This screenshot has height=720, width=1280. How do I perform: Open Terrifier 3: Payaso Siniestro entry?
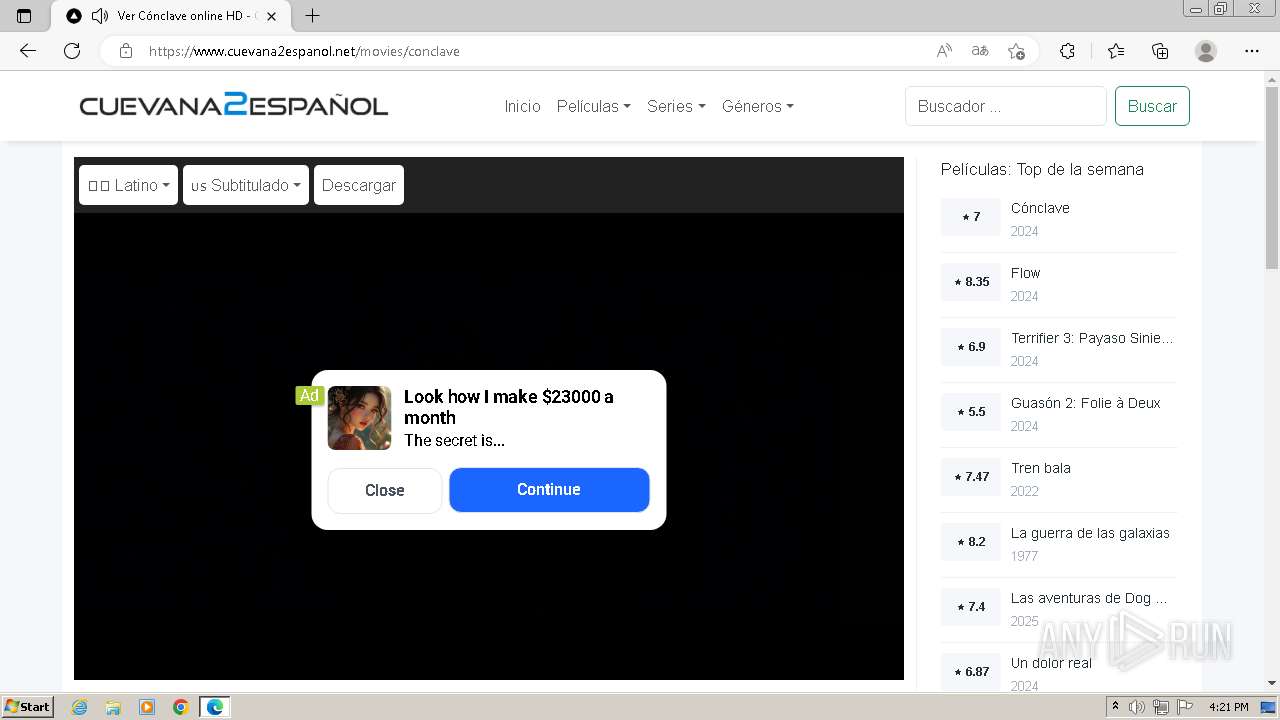(1092, 338)
